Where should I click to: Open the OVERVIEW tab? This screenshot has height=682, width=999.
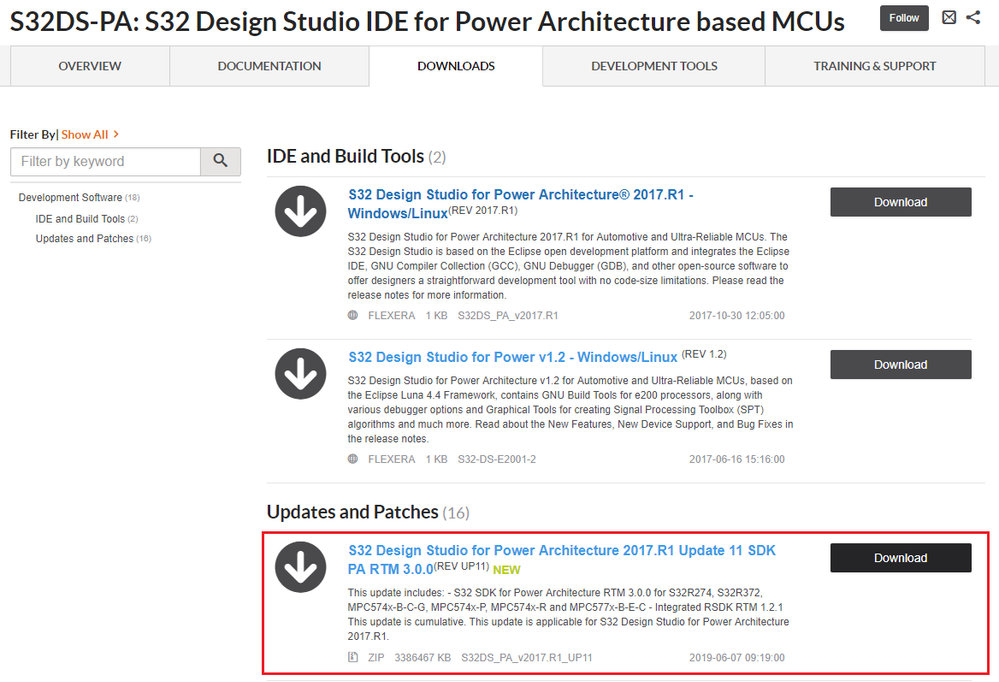90,66
